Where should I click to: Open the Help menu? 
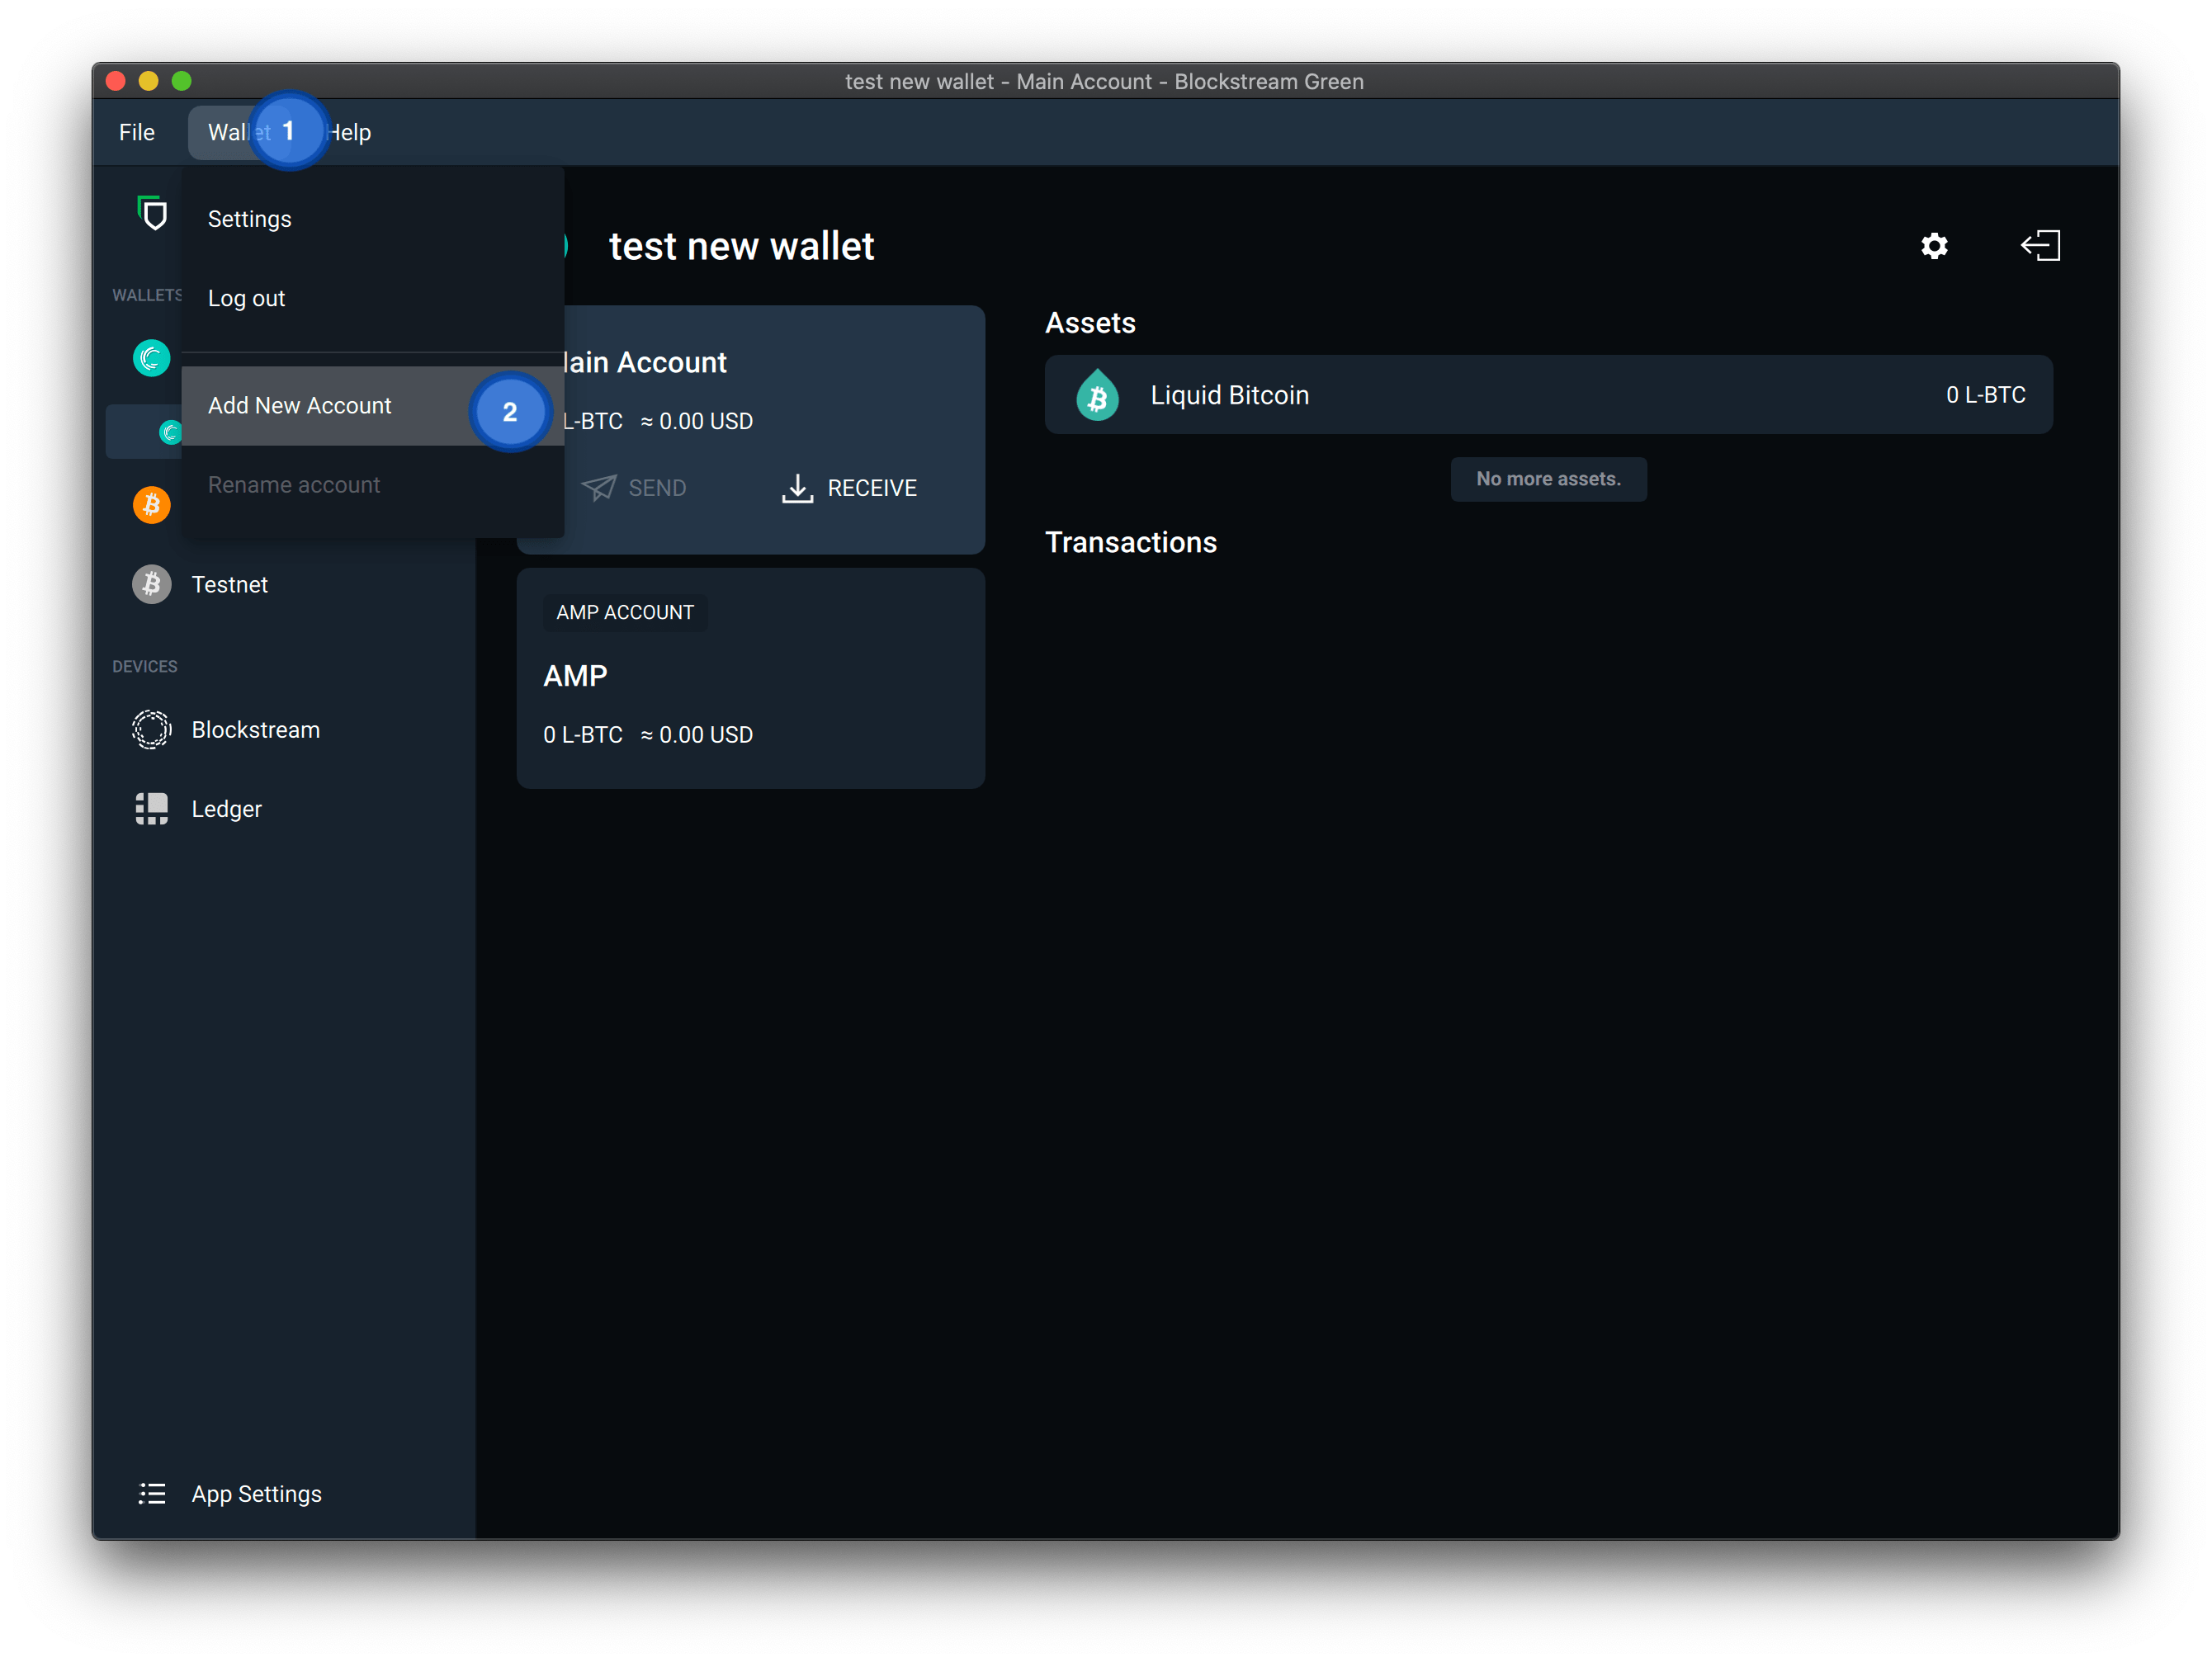tap(349, 131)
